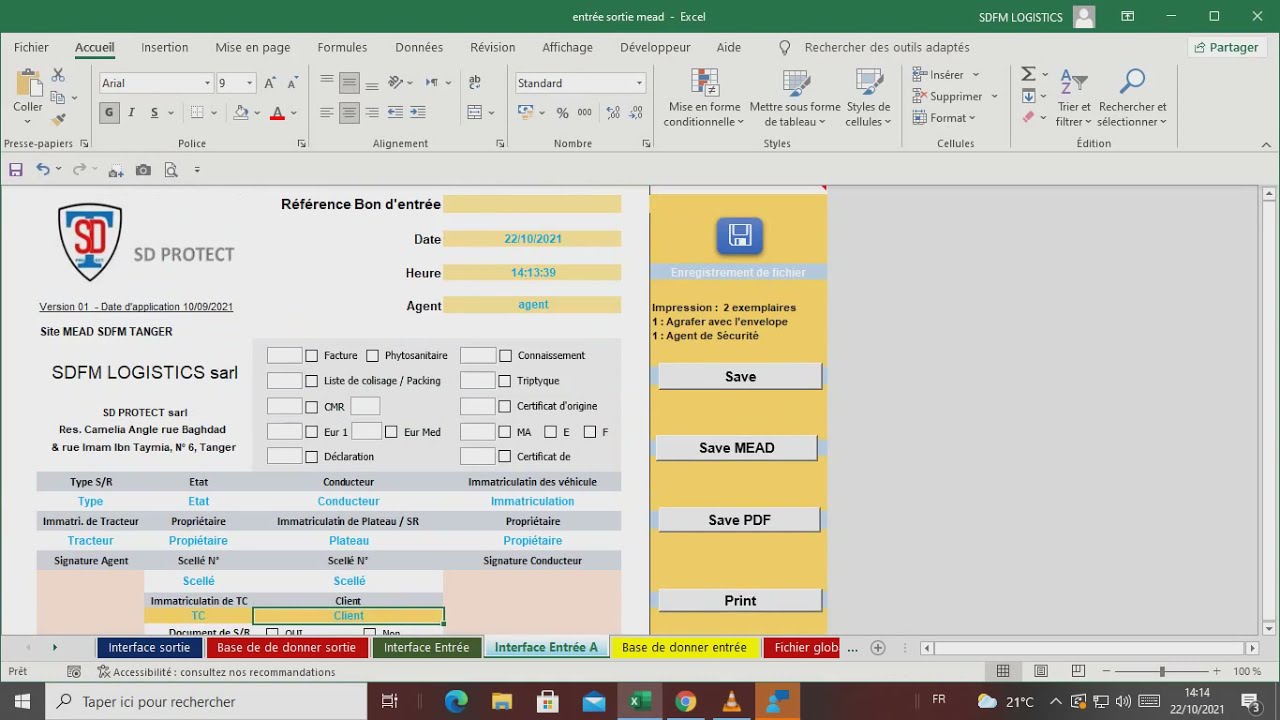Click the Print button on the form
Image resolution: width=1280 pixels, height=720 pixels.
point(740,600)
